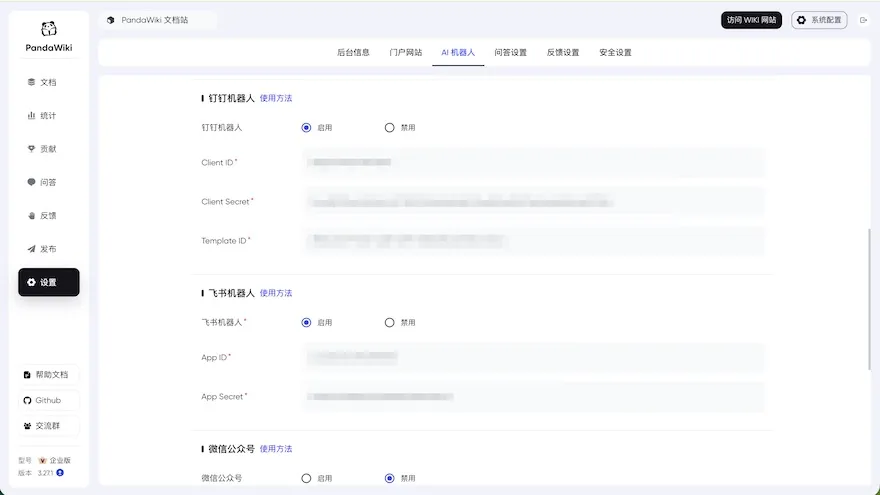Click the Client ID input field
The height and width of the screenshot is (495, 880).
(x=534, y=163)
